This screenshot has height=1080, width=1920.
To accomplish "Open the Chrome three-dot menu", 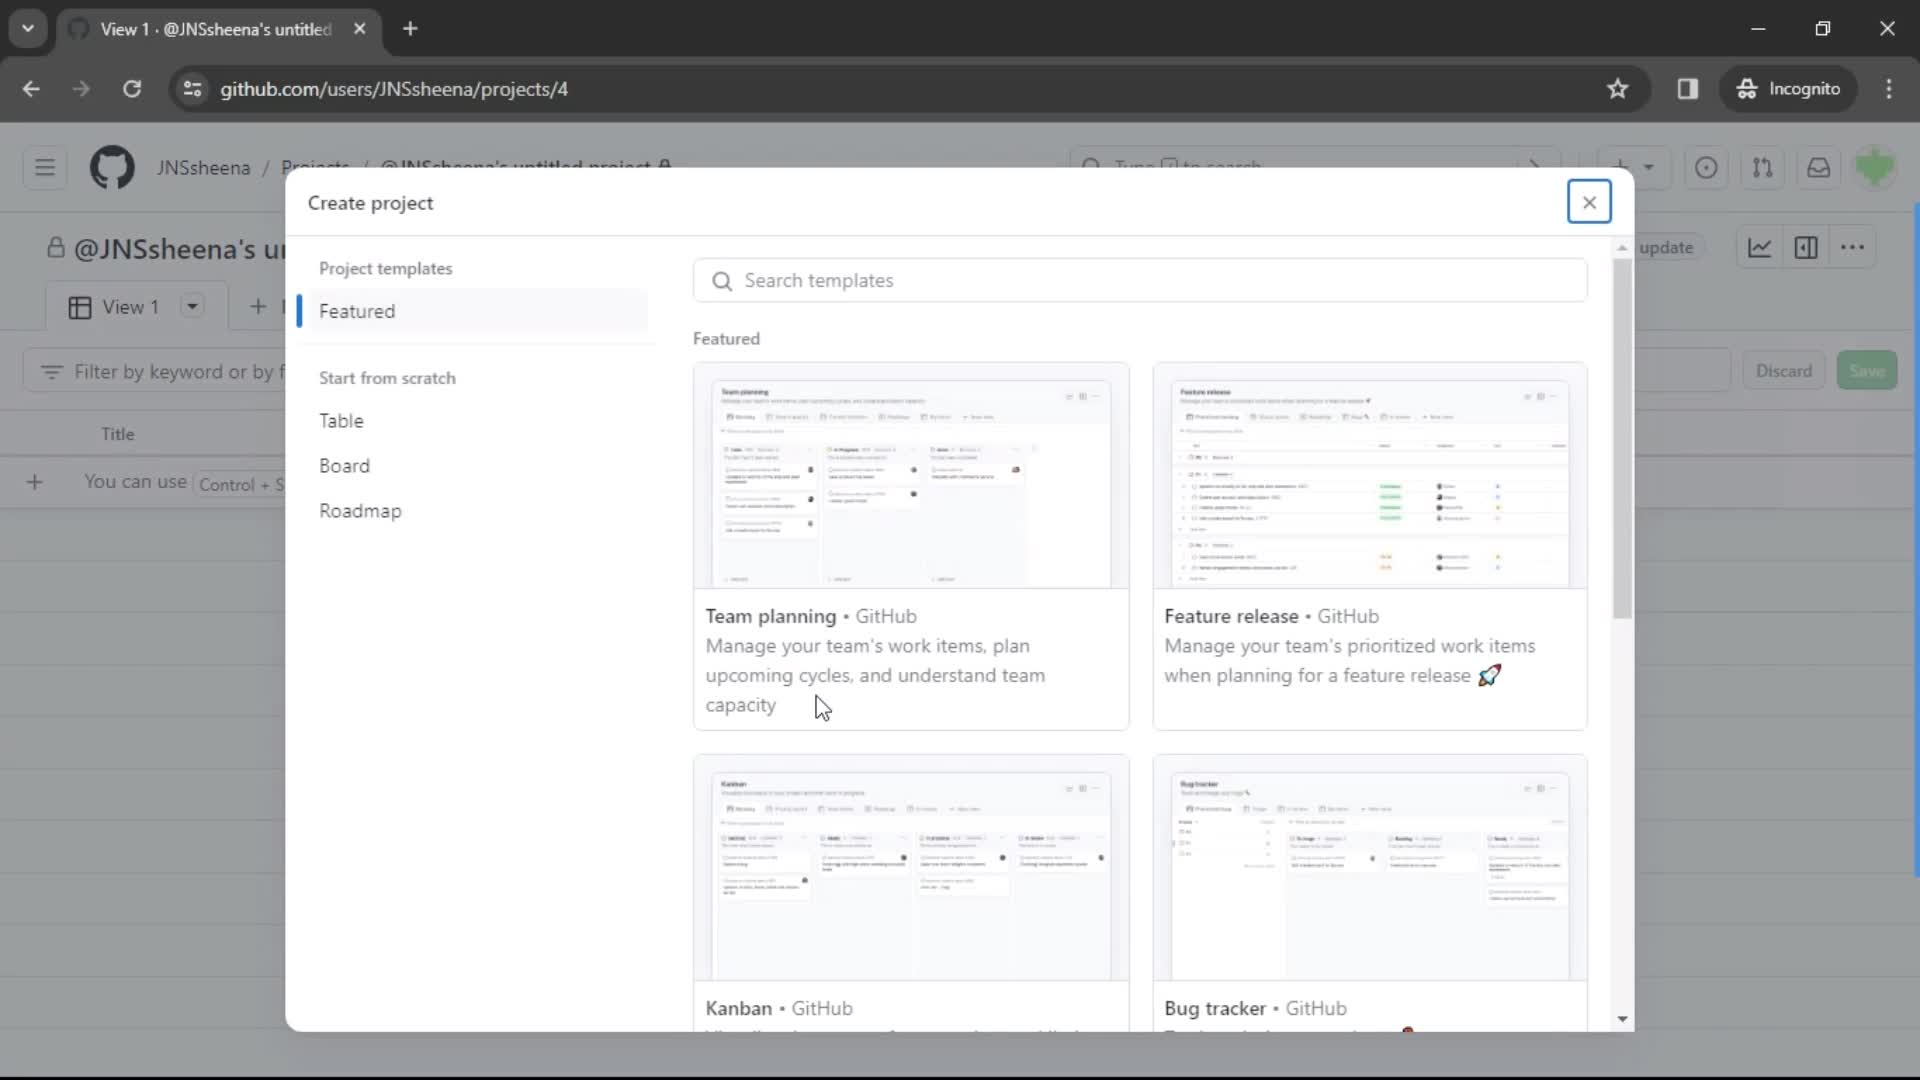I will pyautogui.click(x=1889, y=89).
